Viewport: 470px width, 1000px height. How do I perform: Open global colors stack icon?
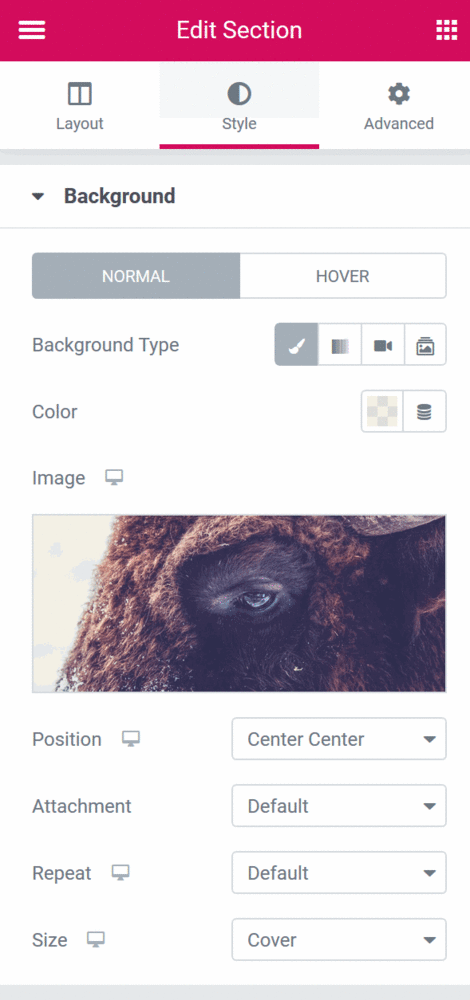pyautogui.click(x=425, y=412)
